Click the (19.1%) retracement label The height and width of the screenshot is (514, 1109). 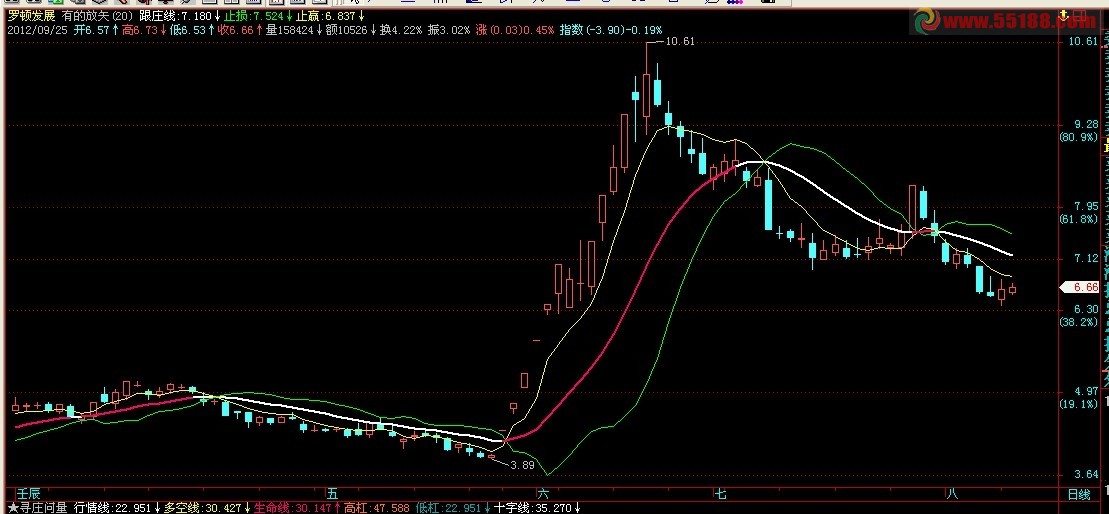pyautogui.click(x=1078, y=404)
